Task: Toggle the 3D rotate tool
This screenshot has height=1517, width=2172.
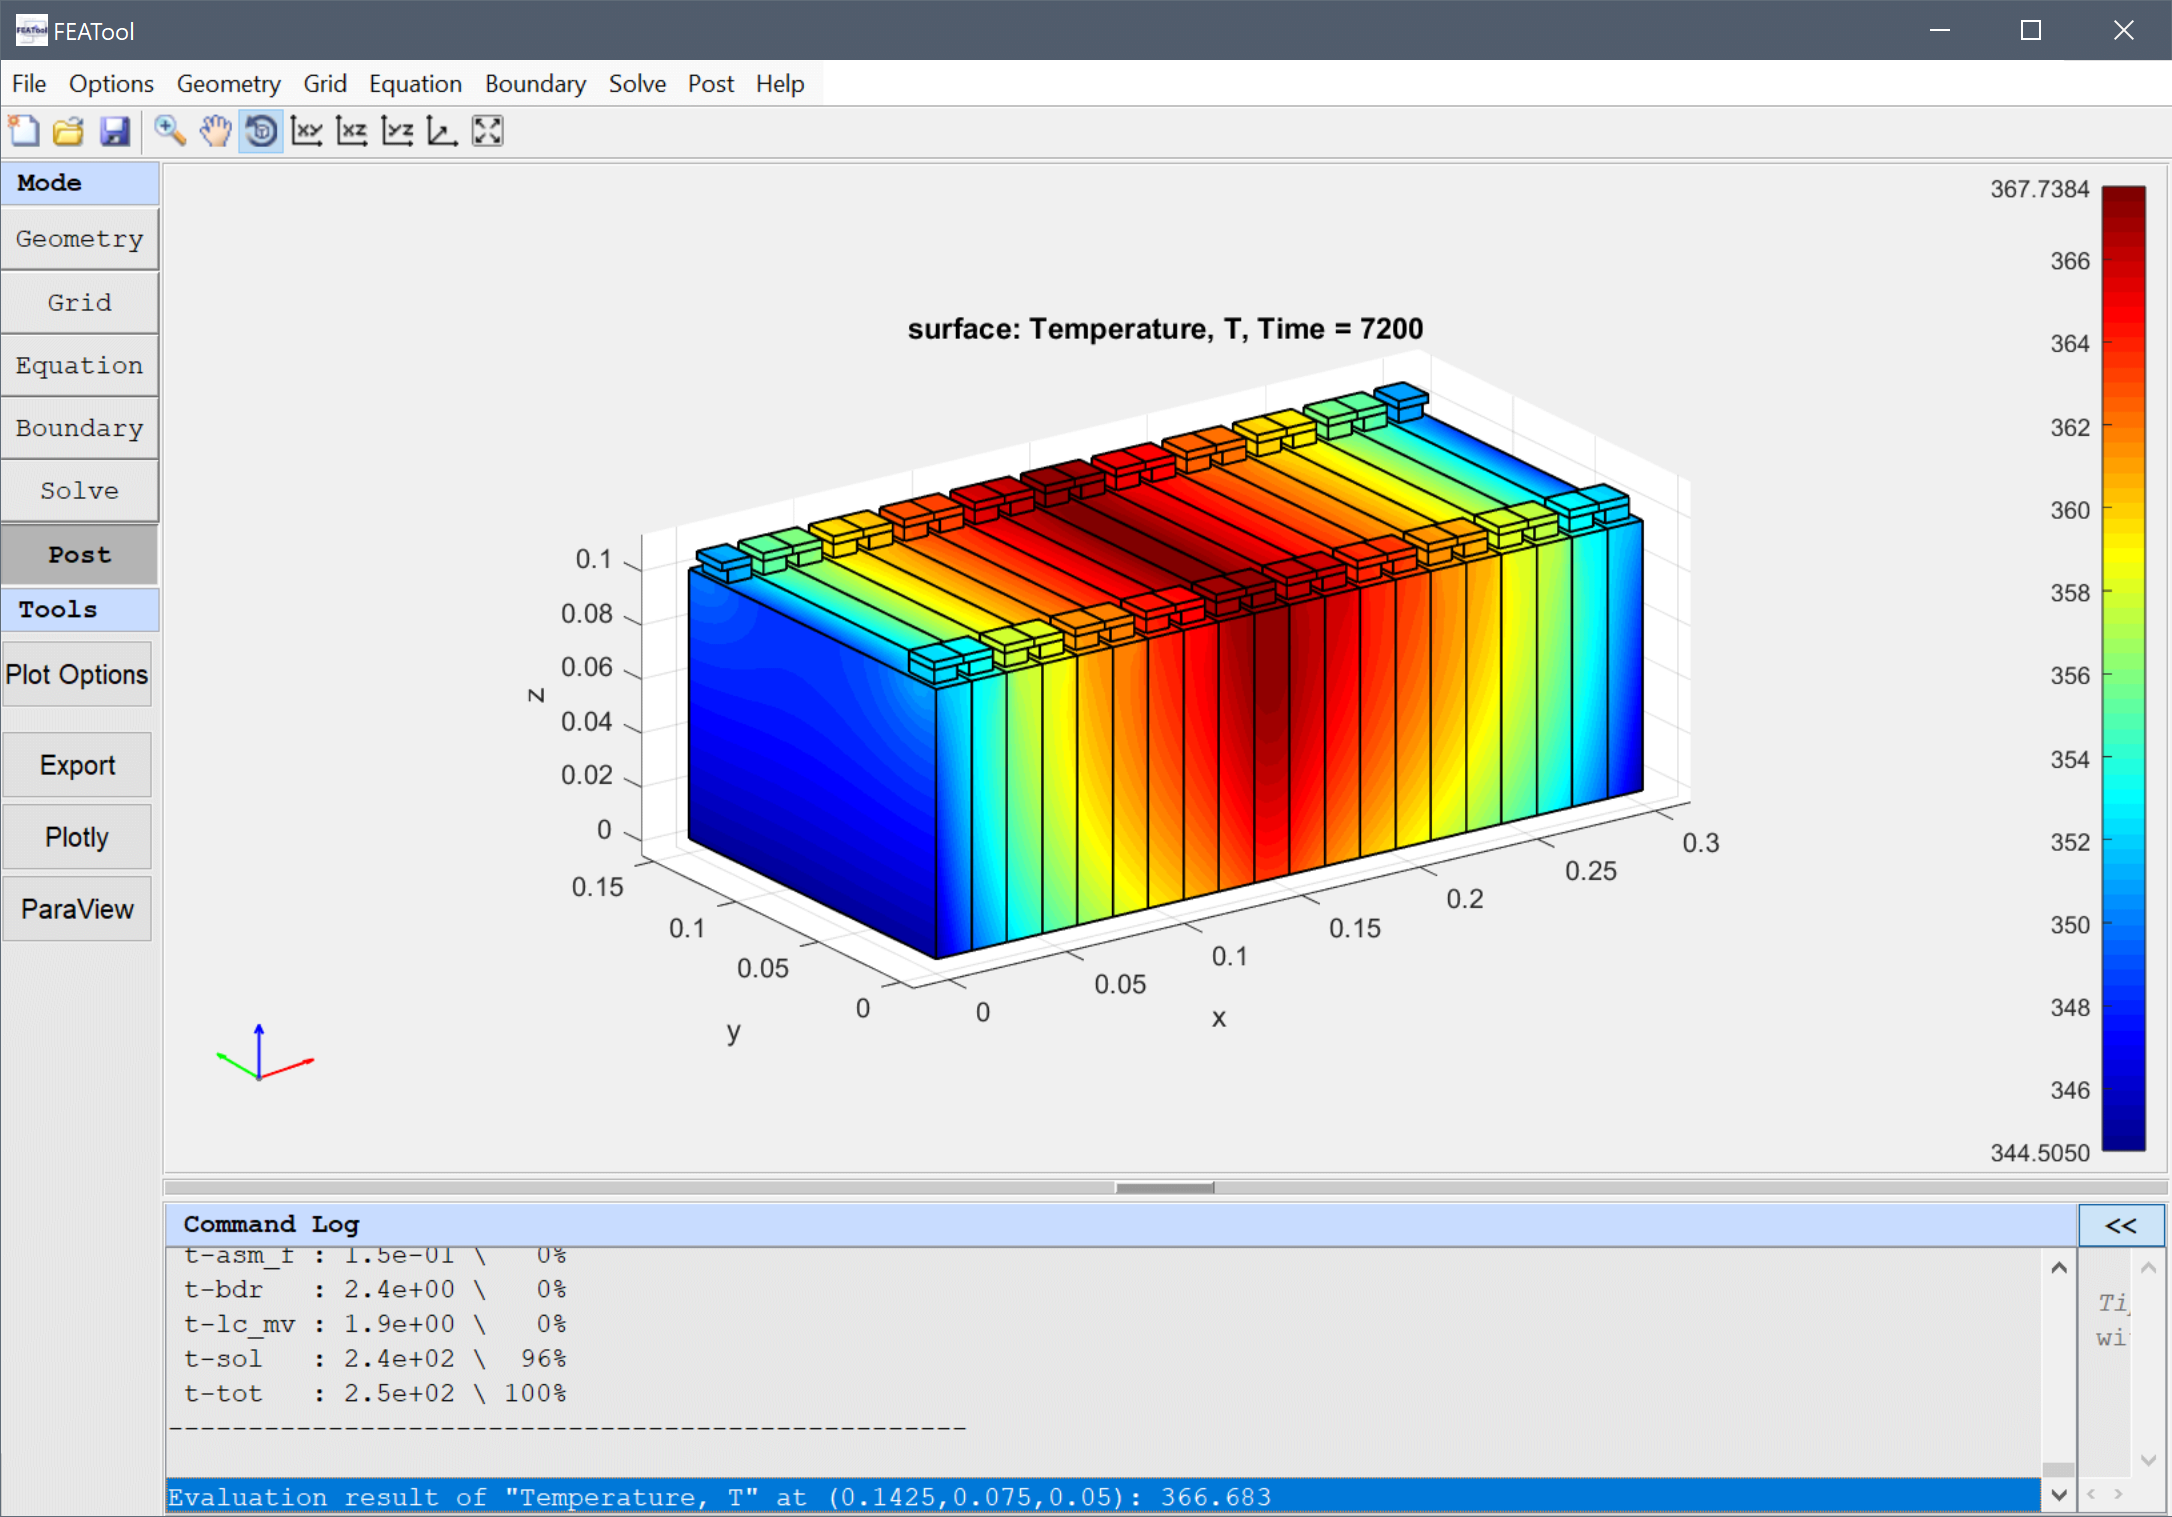Action: tap(260, 130)
